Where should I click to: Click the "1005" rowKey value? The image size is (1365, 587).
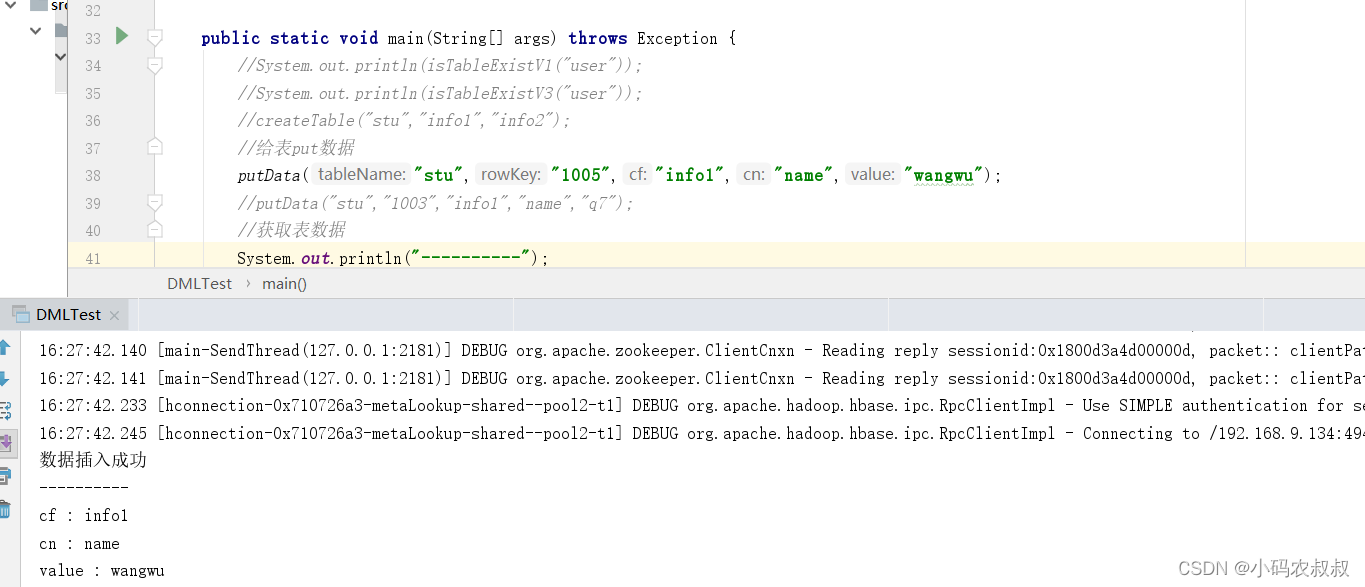[578, 175]
